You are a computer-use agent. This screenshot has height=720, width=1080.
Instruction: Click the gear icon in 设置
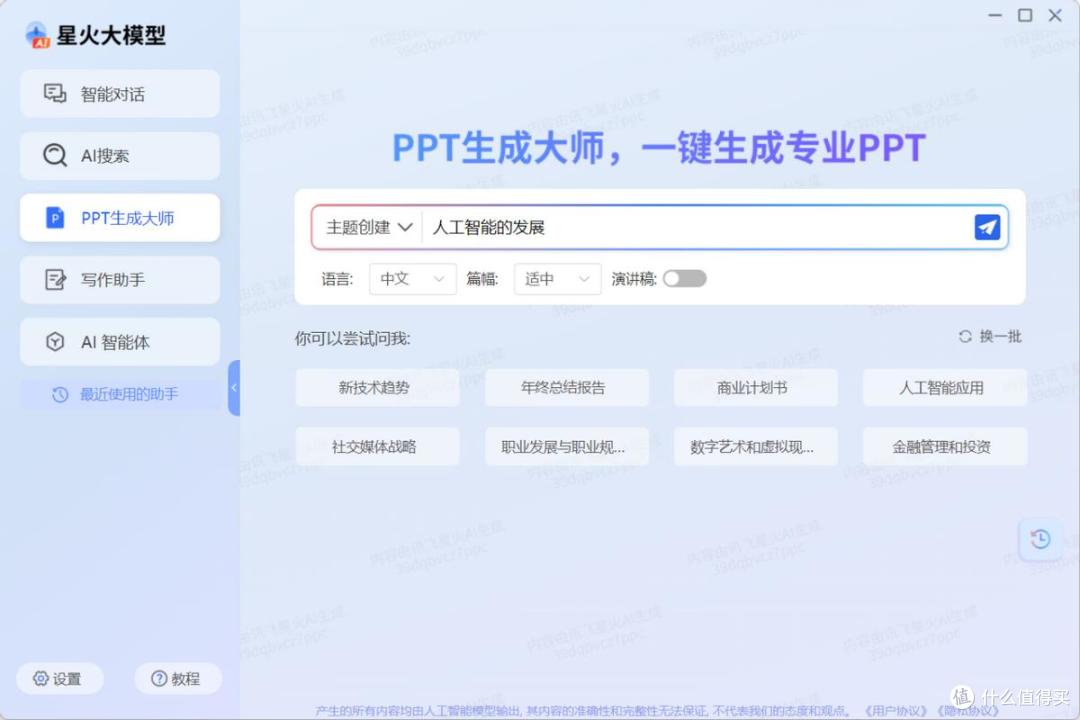tap(41, 679)
